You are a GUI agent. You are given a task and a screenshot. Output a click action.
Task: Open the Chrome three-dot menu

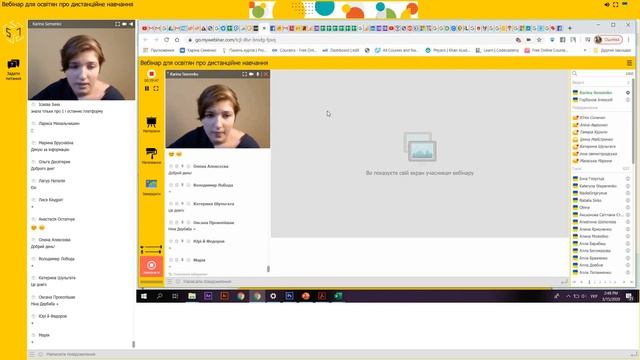(x=629, y=40)
